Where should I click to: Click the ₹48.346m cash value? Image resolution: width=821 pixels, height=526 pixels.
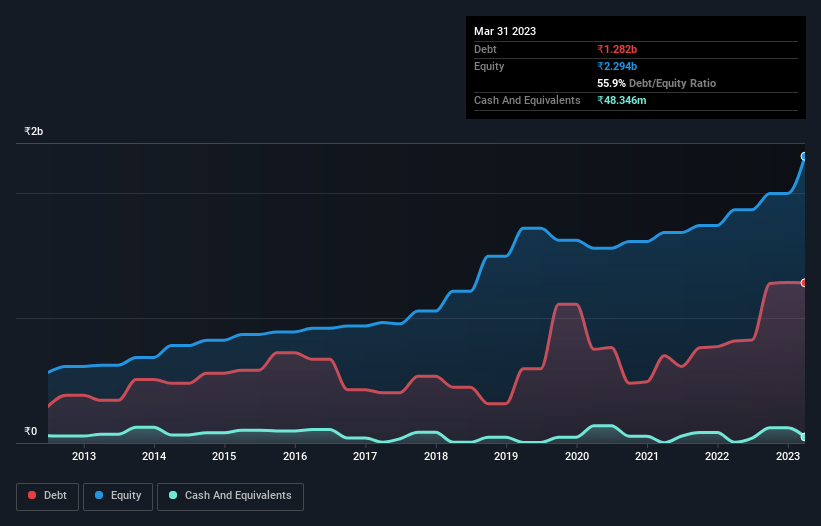pyautogui.click(x=622, y=100)
